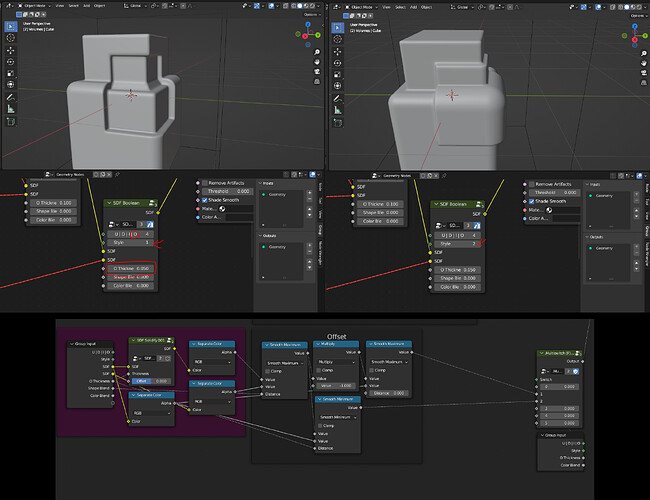Select the Measure tool in left viewport
650x500 pixels.
11,109
